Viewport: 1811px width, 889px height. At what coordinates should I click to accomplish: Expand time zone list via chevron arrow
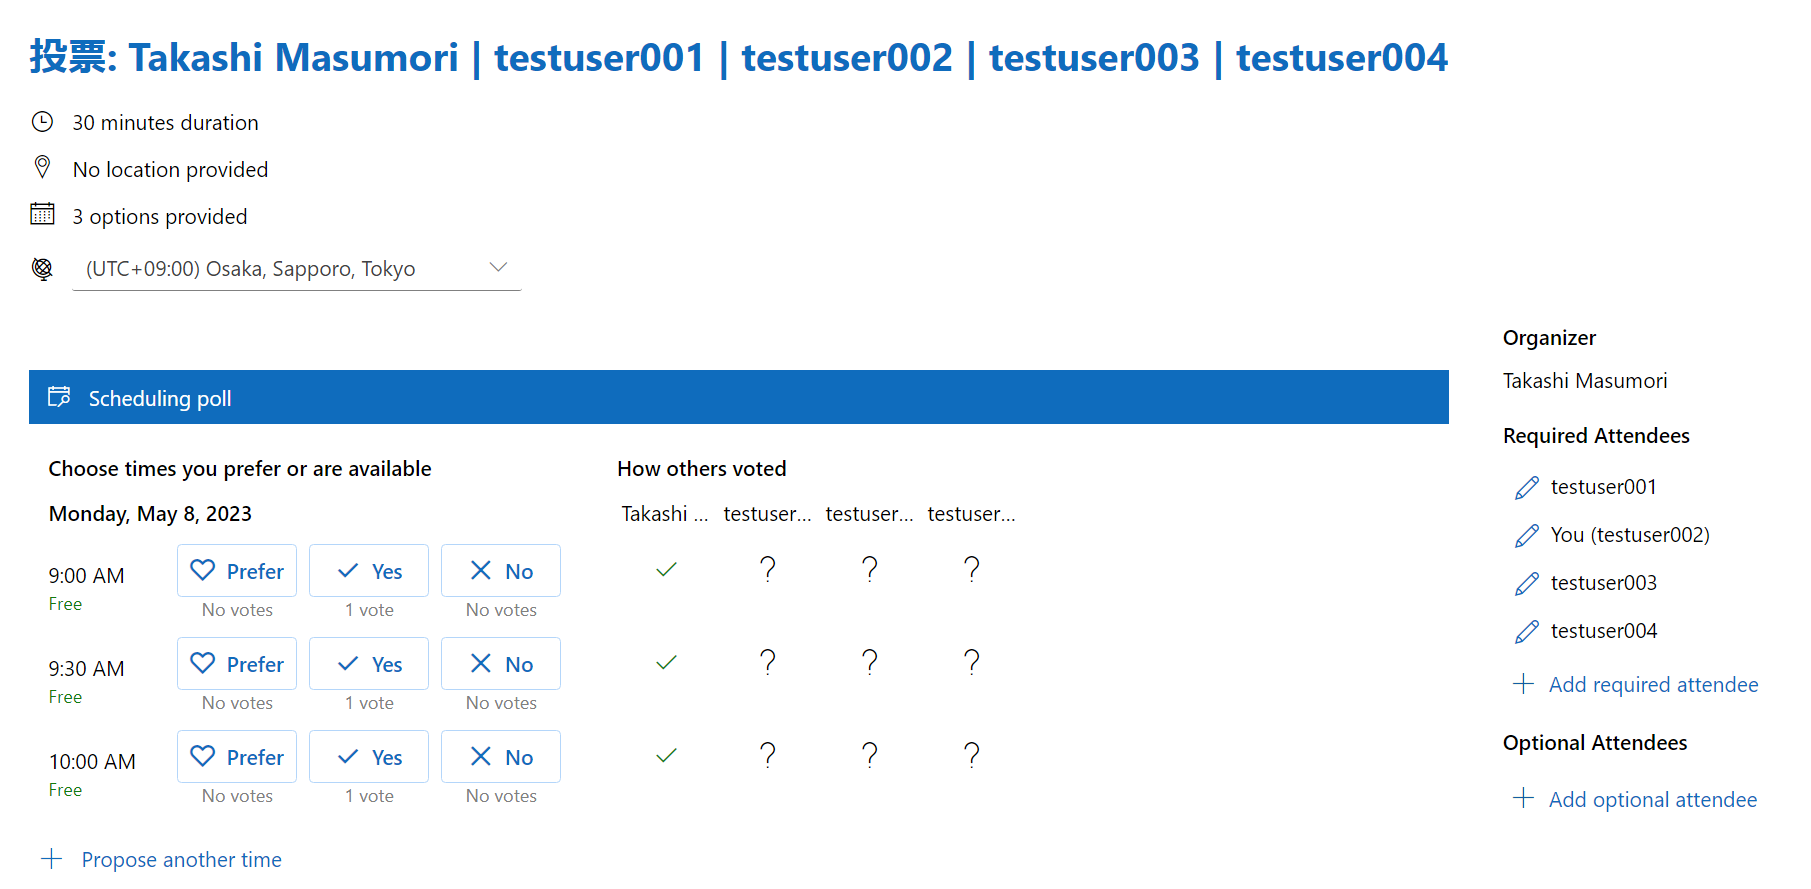[x=498, y=267]
